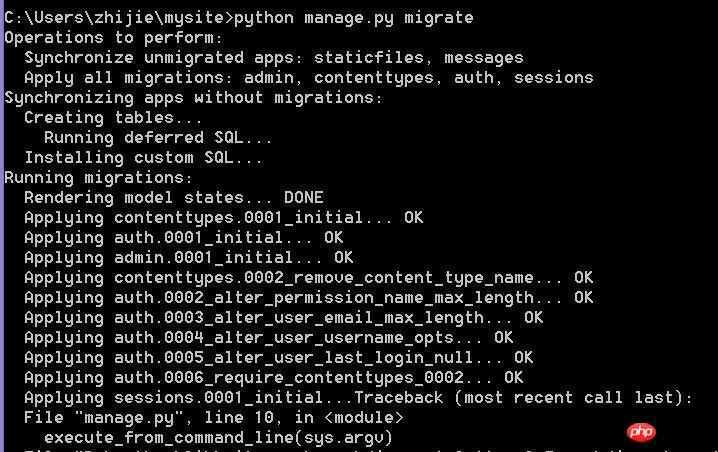718x452 pixels.
Task: Click 'auth.0003_alter_user_email_max_length' migration line
Action: click(x=283, y=317)
